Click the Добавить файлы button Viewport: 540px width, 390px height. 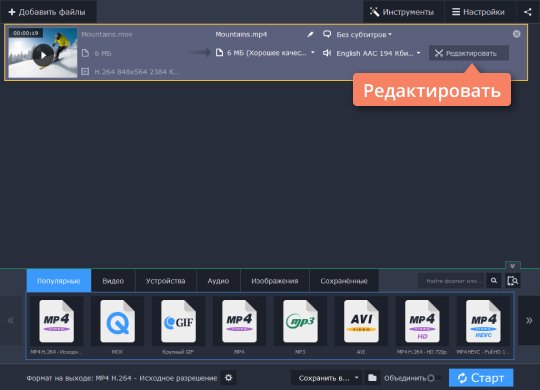[48, 12]
